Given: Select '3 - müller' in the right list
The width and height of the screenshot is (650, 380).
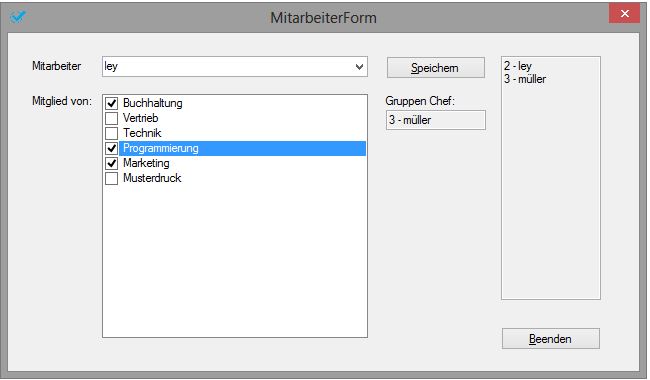Looking at the screenshot, I should point(525,79).
